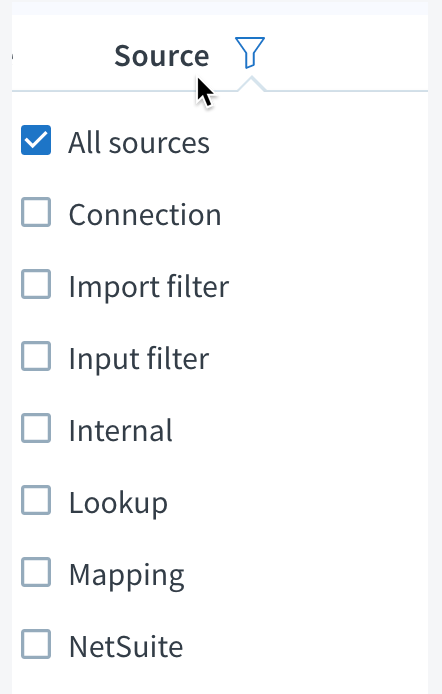Tick the Connection checkbox
The image size is (442, 694).
pyautogui.click(x=36, y=212)
